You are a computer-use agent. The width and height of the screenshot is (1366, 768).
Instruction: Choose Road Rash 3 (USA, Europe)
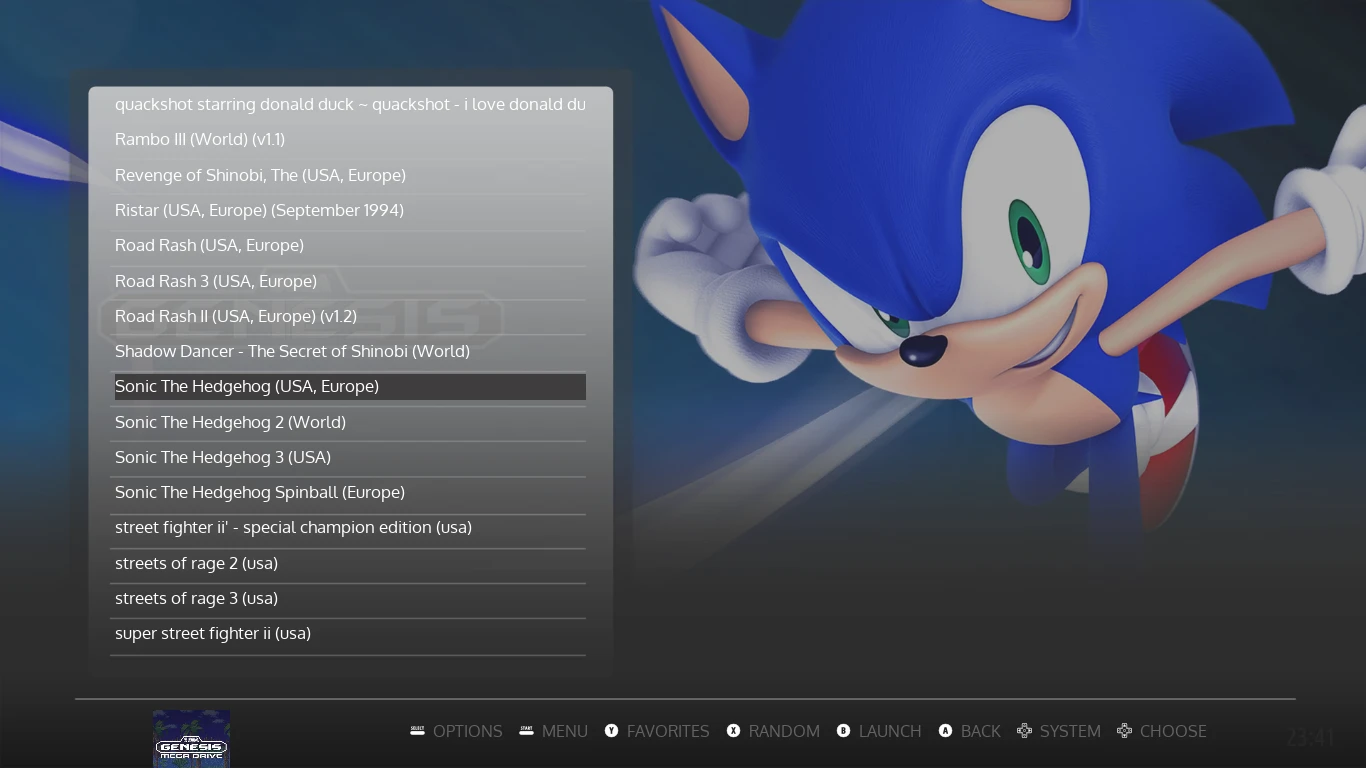click(216, 281)
